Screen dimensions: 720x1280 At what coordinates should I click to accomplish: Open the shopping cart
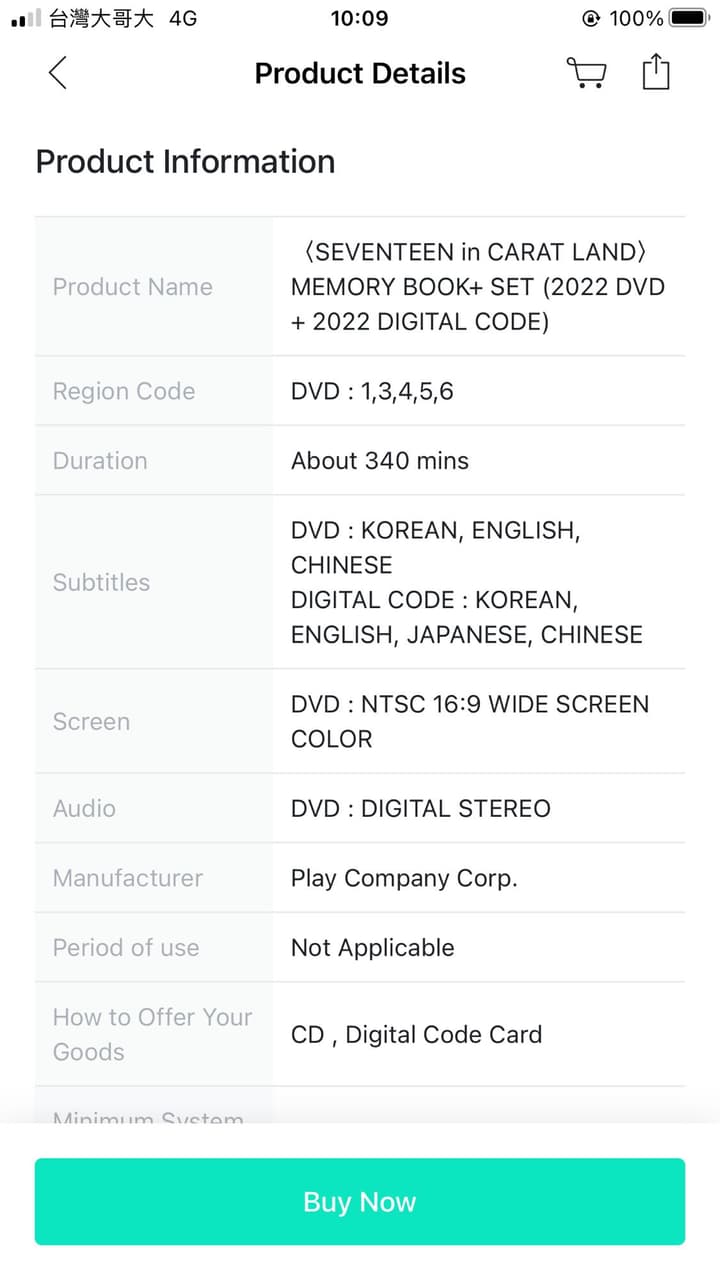587,72
